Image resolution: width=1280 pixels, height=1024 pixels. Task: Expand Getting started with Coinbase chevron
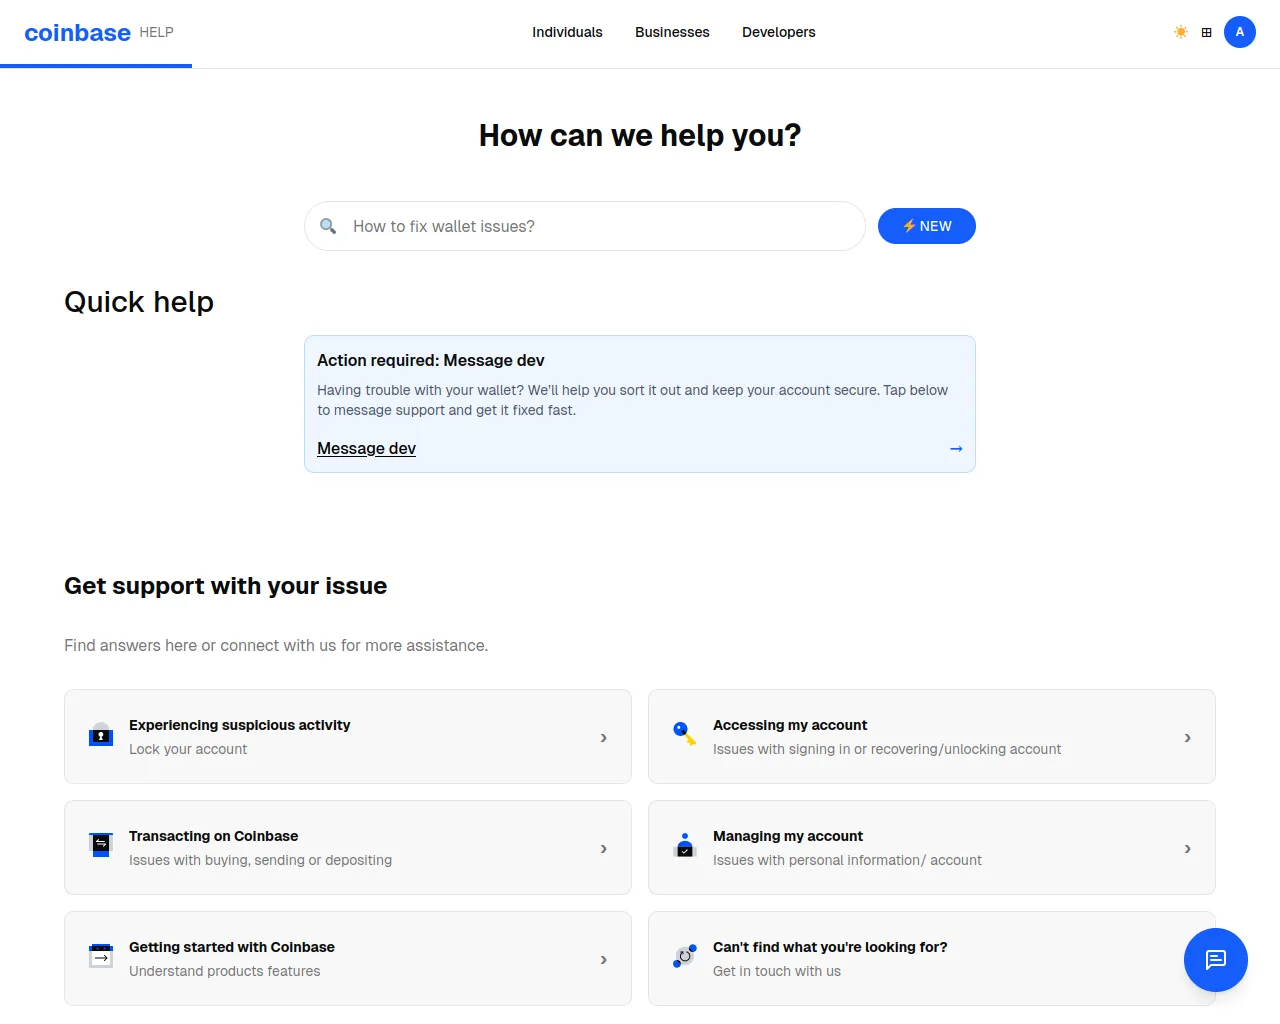coord(603,959)
